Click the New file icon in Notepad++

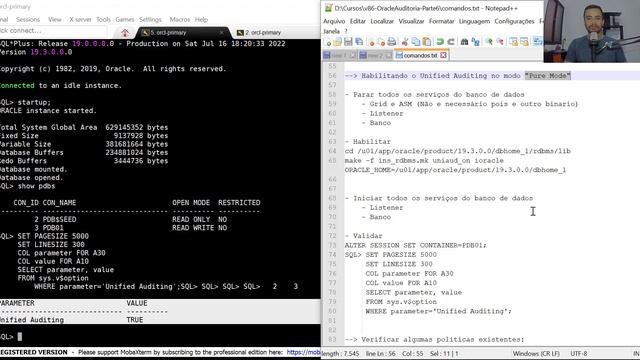[x=328, y=42]
